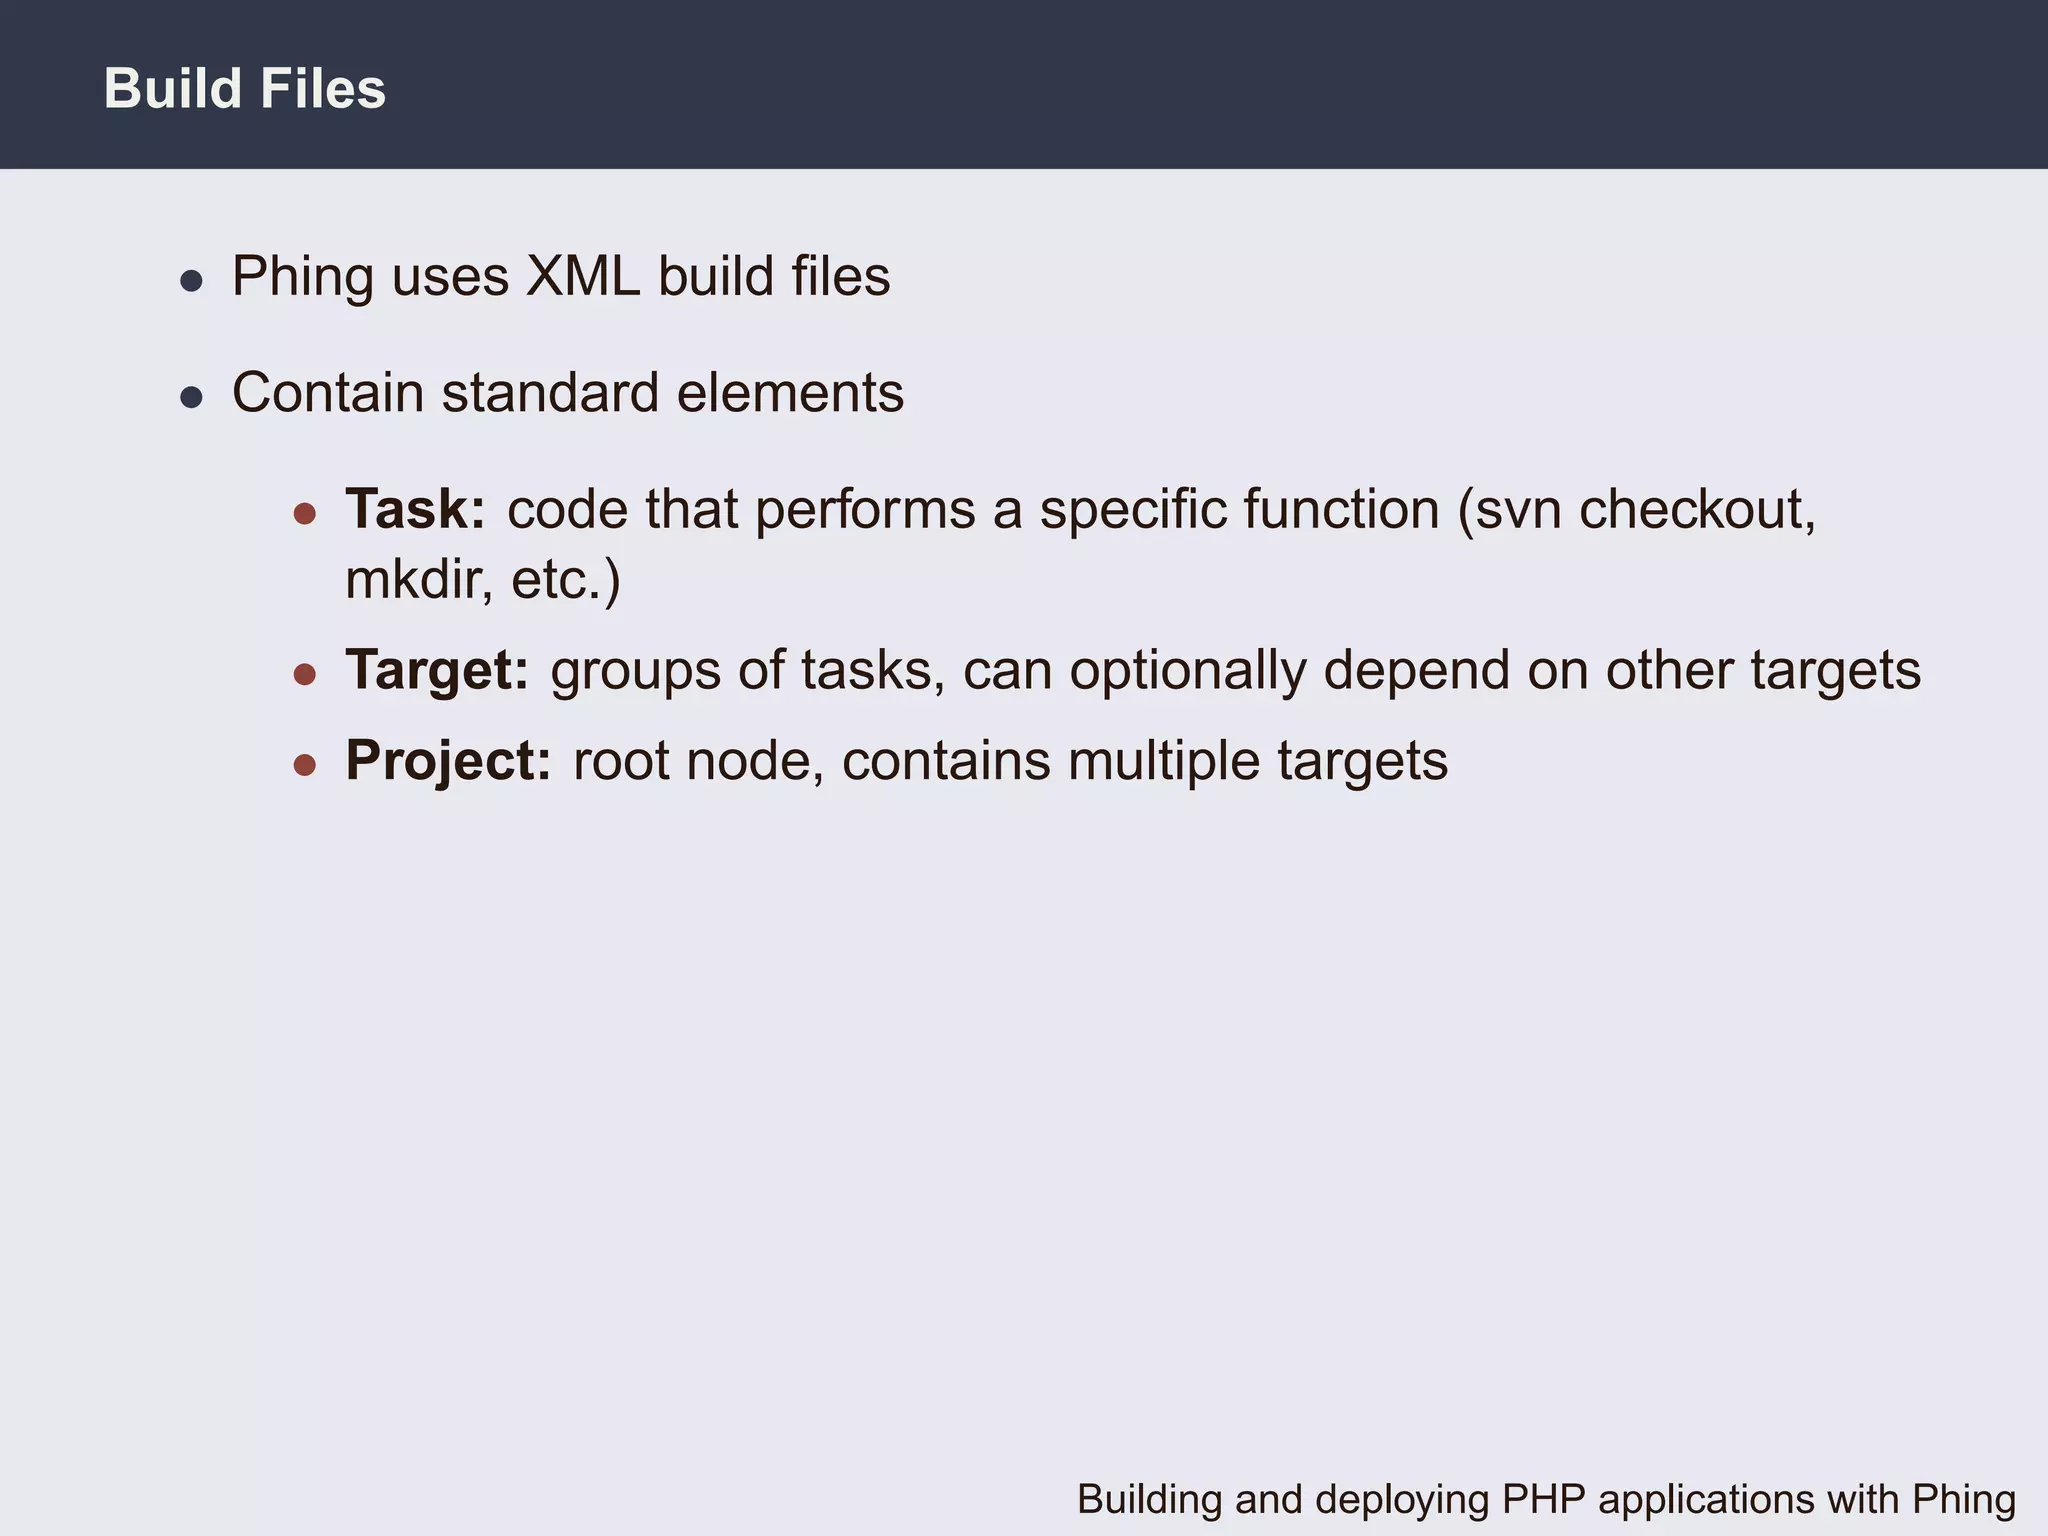Click the empty slide area below the bullets
Viewport: 2048px width, 1536px height.
tap(1000, 1100)
